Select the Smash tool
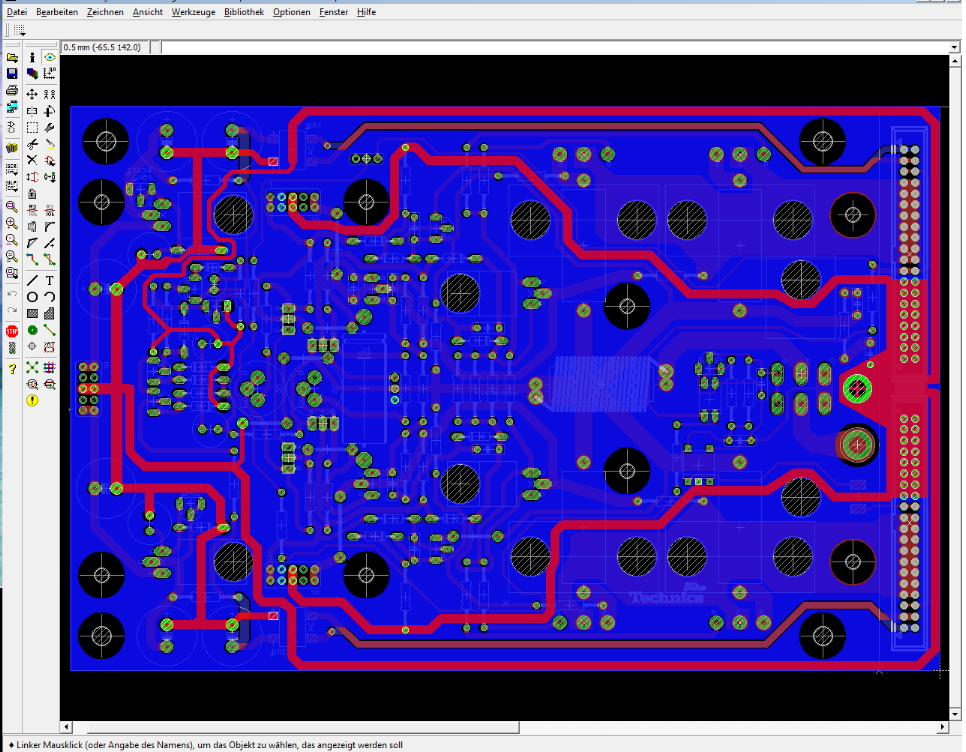Viewport: 966px width, 752px height. click(x=32, y=227)
